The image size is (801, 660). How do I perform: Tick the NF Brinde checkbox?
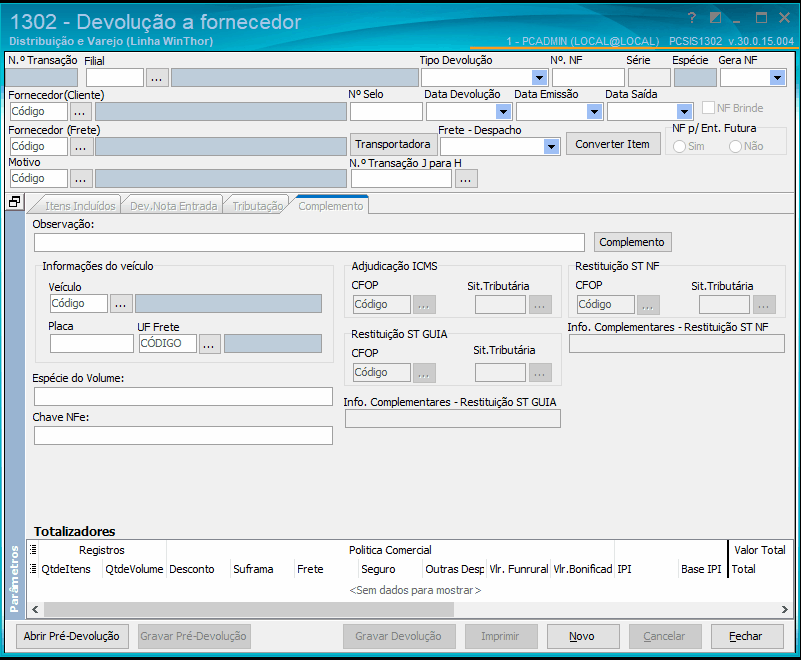(x=708, y=108)
